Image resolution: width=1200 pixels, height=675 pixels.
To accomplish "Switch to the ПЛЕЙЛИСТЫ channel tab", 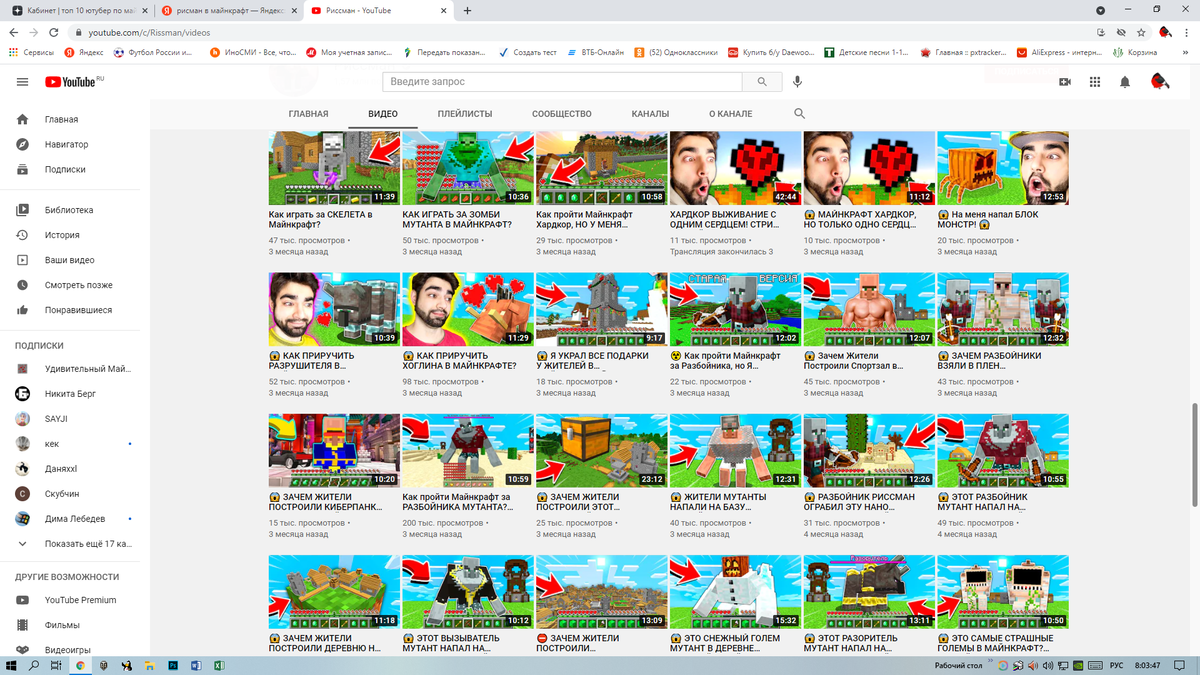I will [x=465, y=114].
